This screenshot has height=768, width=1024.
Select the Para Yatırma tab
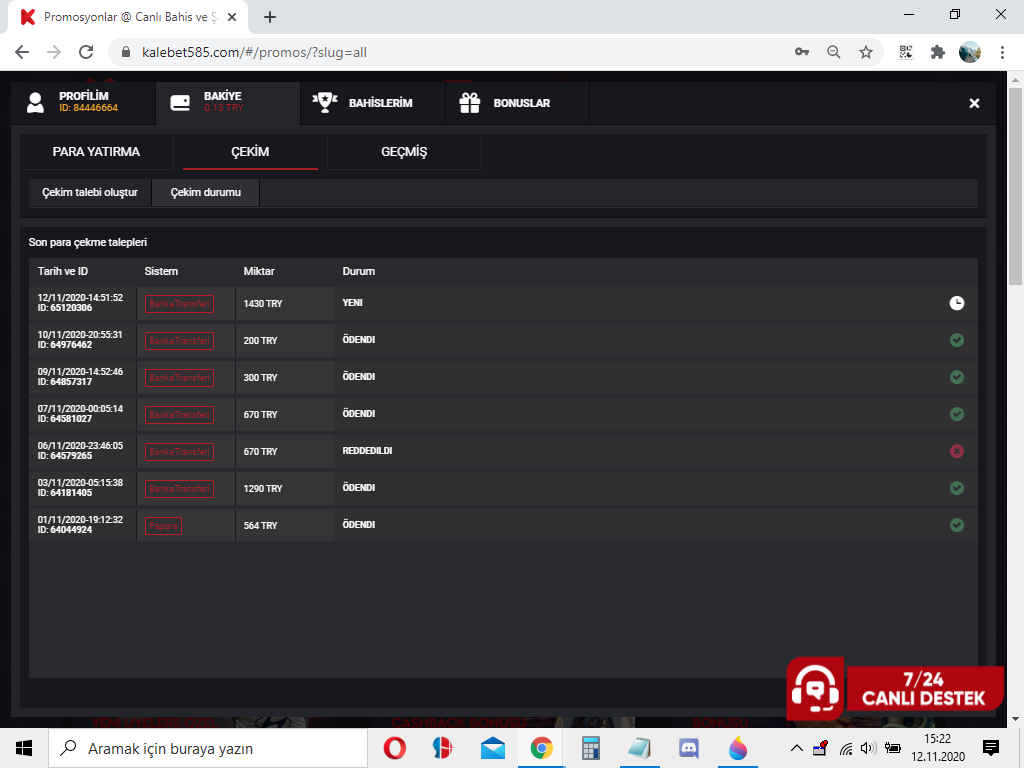pos(96,152)
